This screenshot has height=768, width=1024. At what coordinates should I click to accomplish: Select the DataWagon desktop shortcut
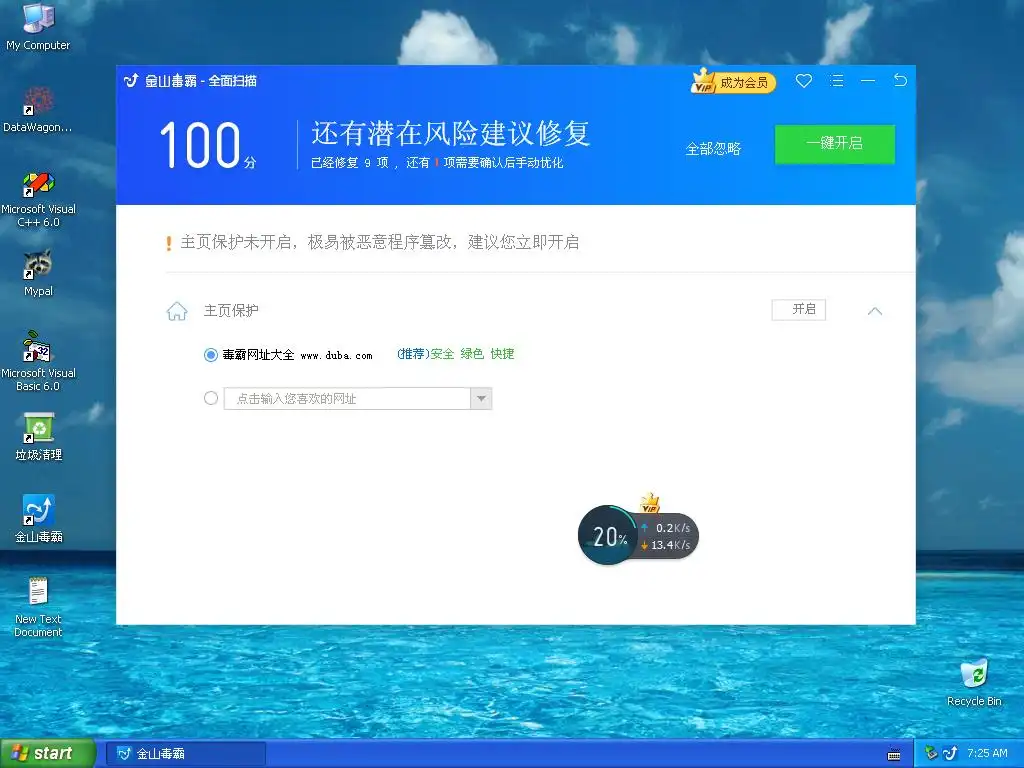point(38,110)
